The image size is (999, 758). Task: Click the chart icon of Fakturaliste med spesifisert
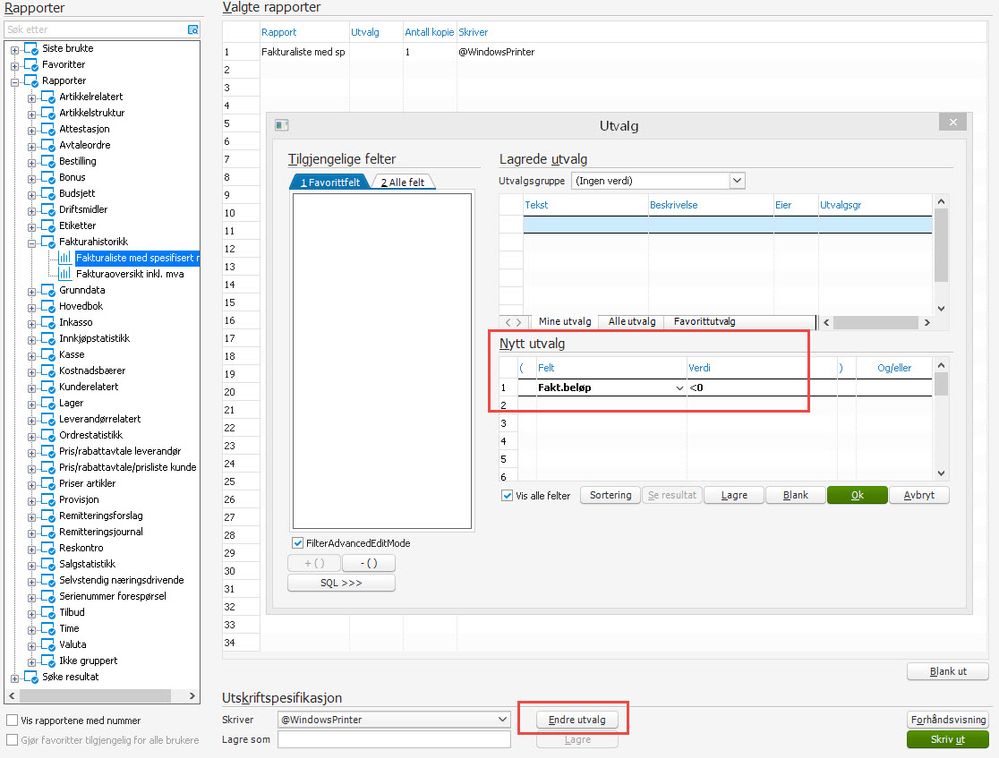pyautogui.click(x=64, y=258)
